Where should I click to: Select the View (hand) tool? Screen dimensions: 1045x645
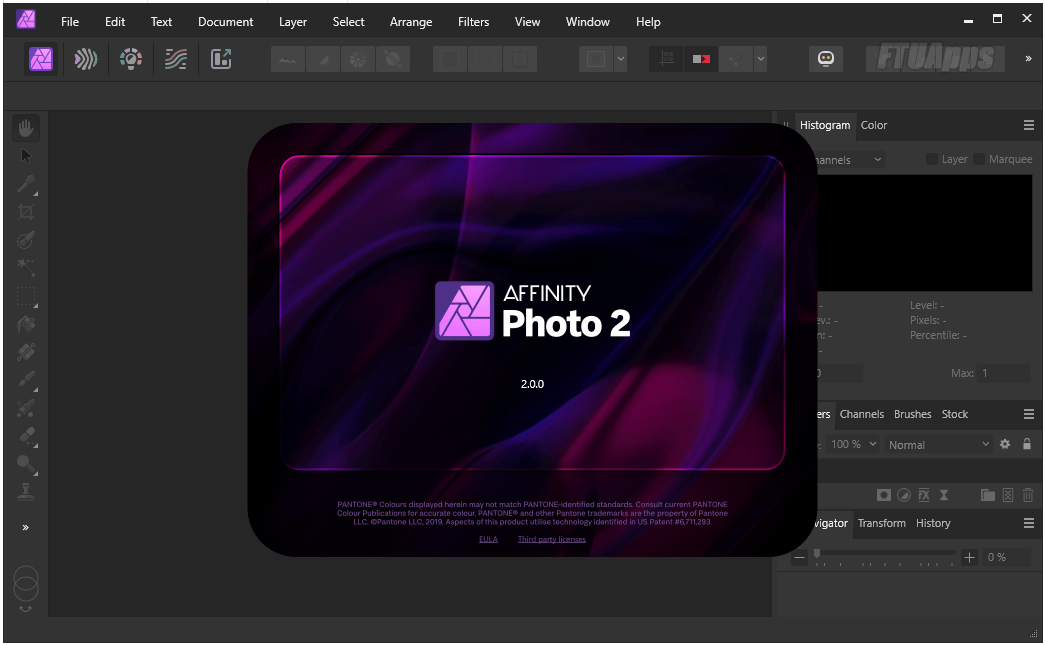[26, 128]
